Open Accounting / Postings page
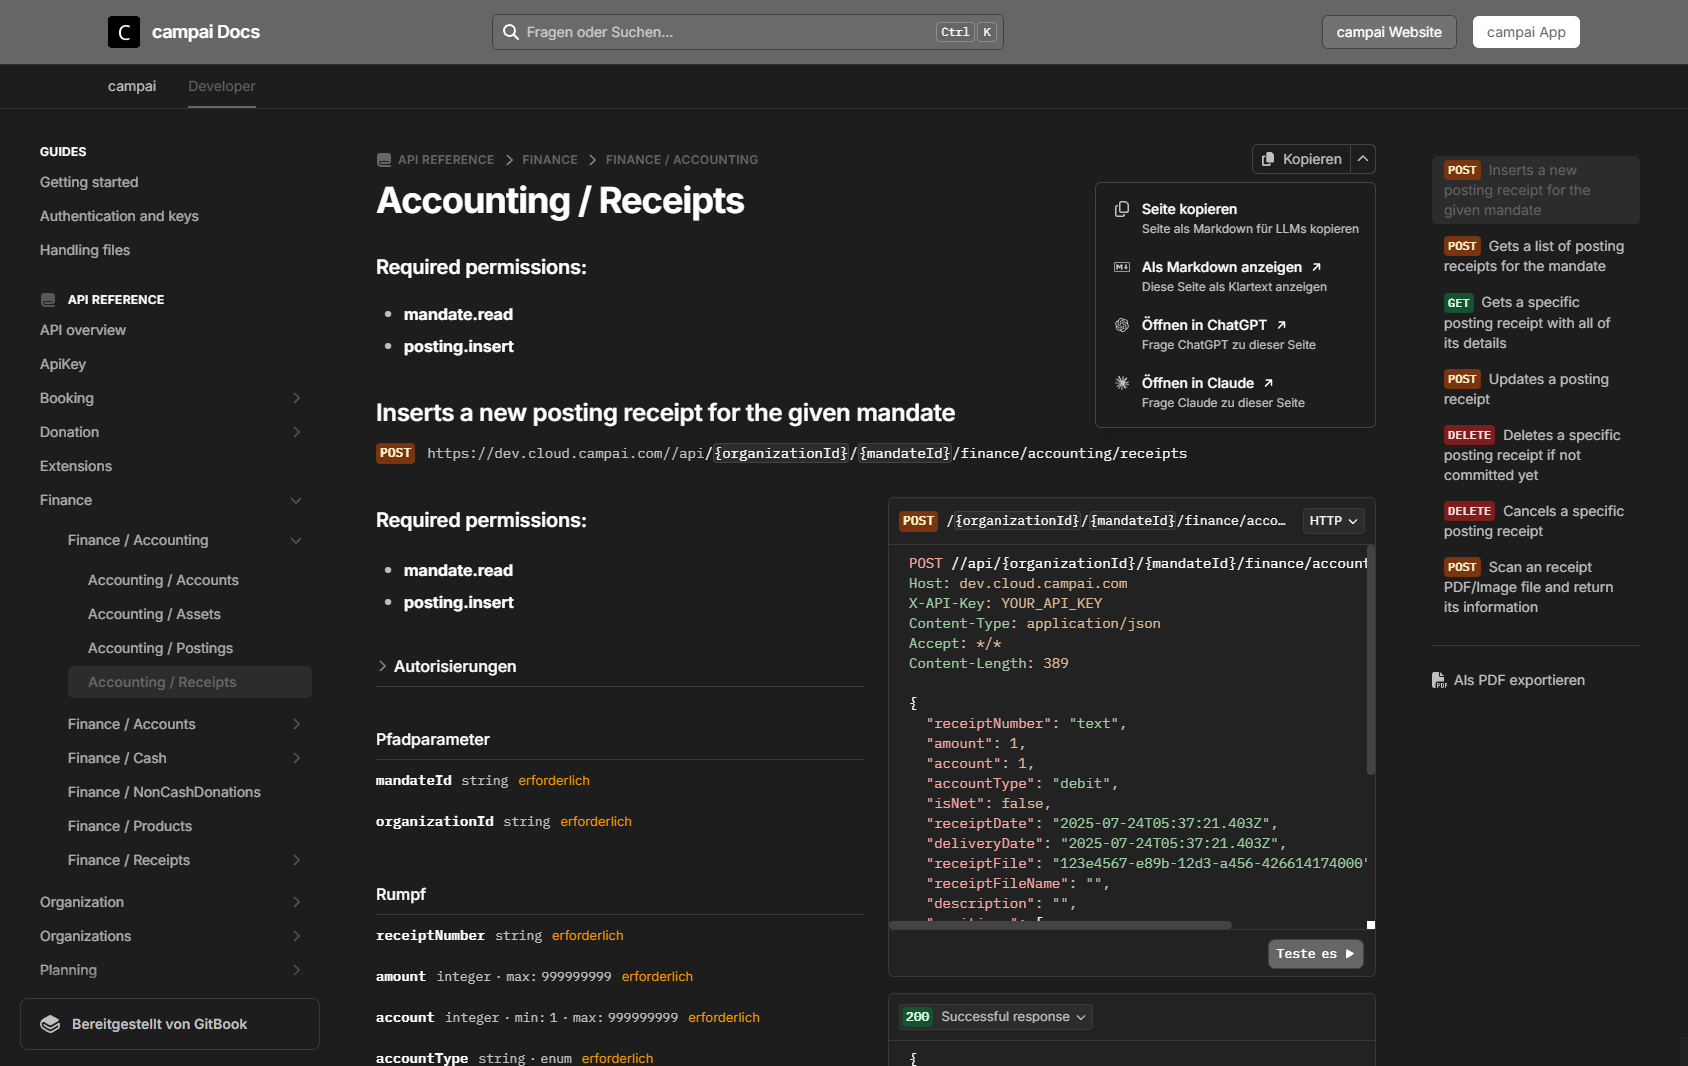The height and width of the screenshot is (1066, 1688). point(160,648)
